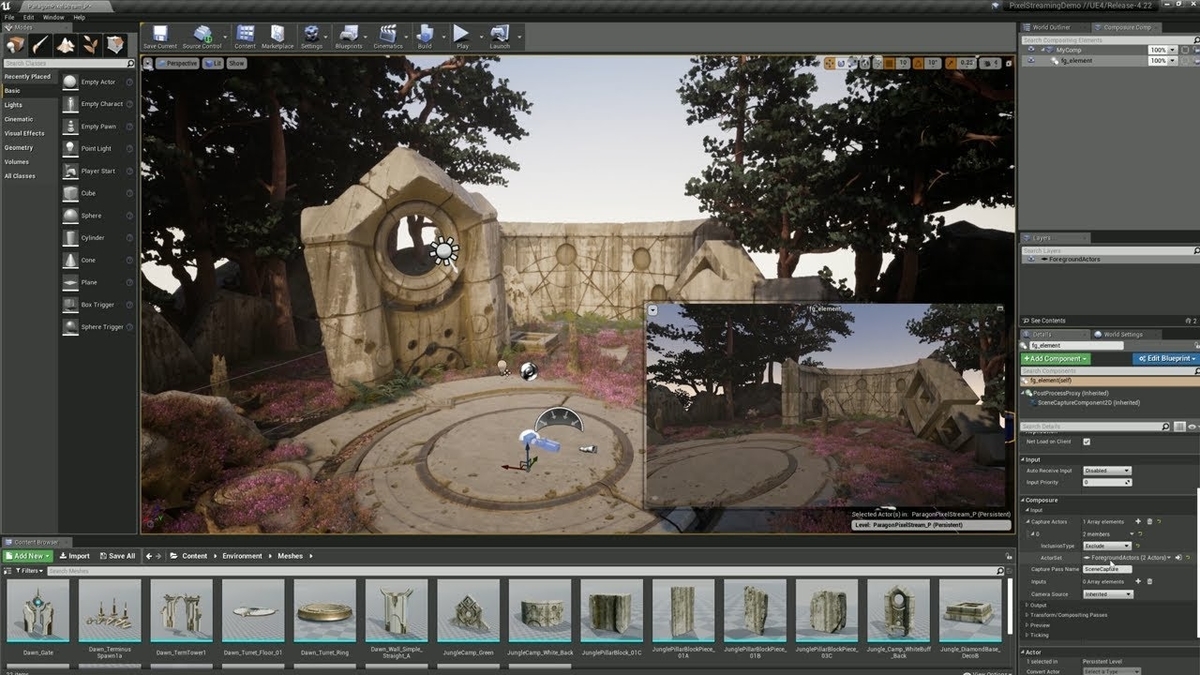Image resolution: width=1200 pixels, height=675 pixels.
Task: Select the Sphere Trigger item
Action: [96, 327]
